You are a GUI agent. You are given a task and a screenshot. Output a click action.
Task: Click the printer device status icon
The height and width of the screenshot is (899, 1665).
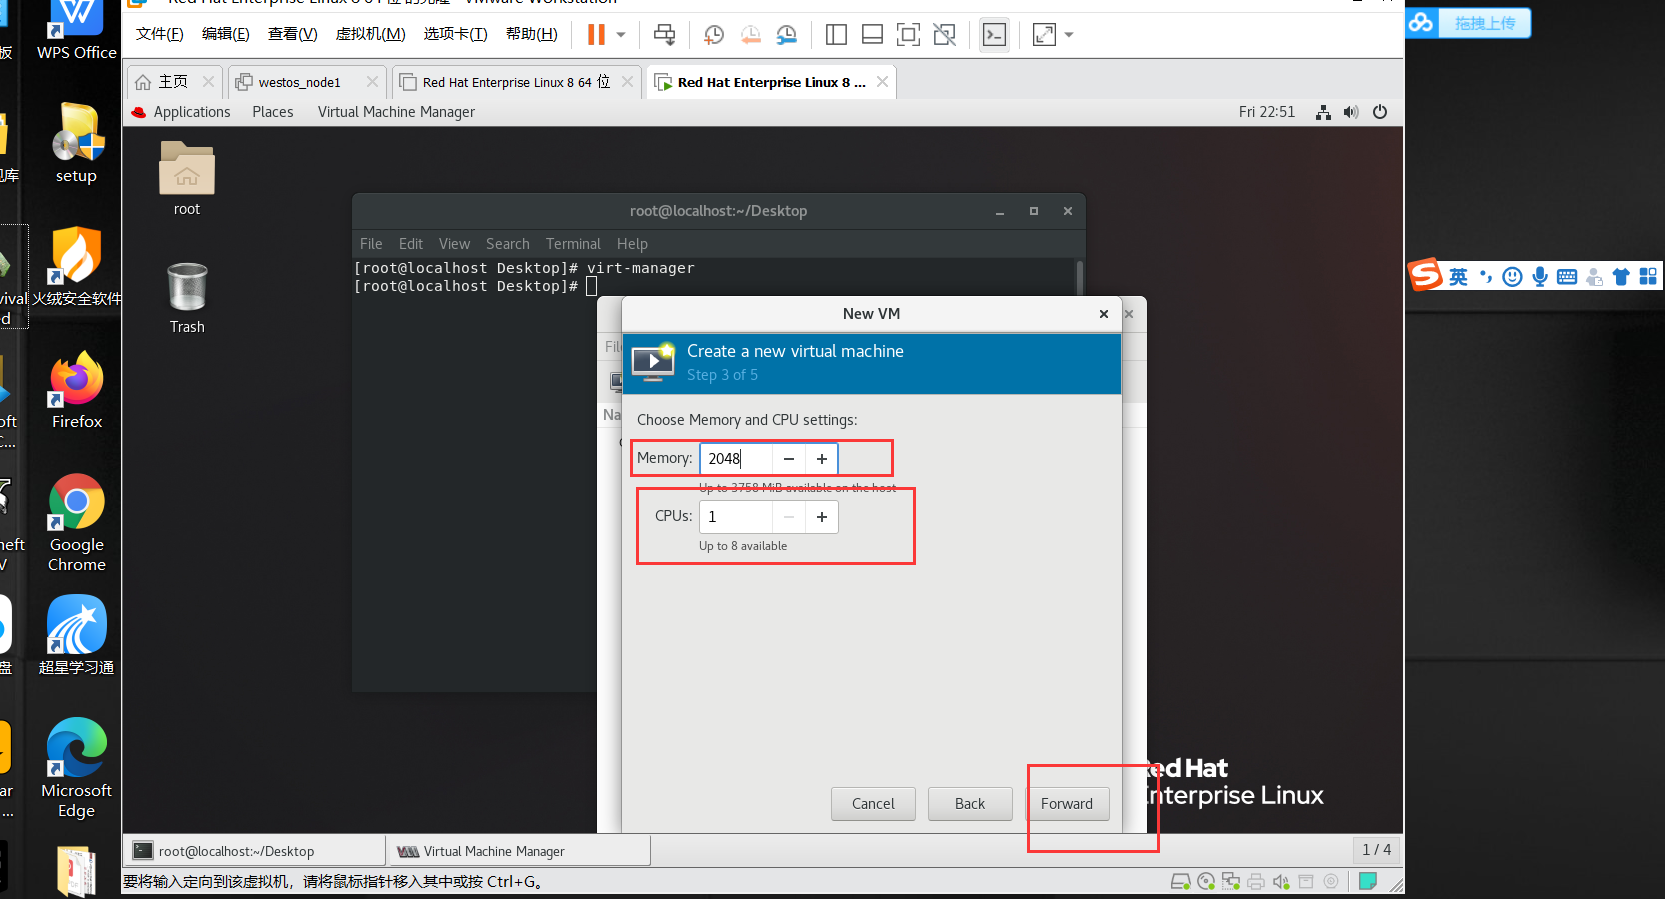tap(1256, 881)
